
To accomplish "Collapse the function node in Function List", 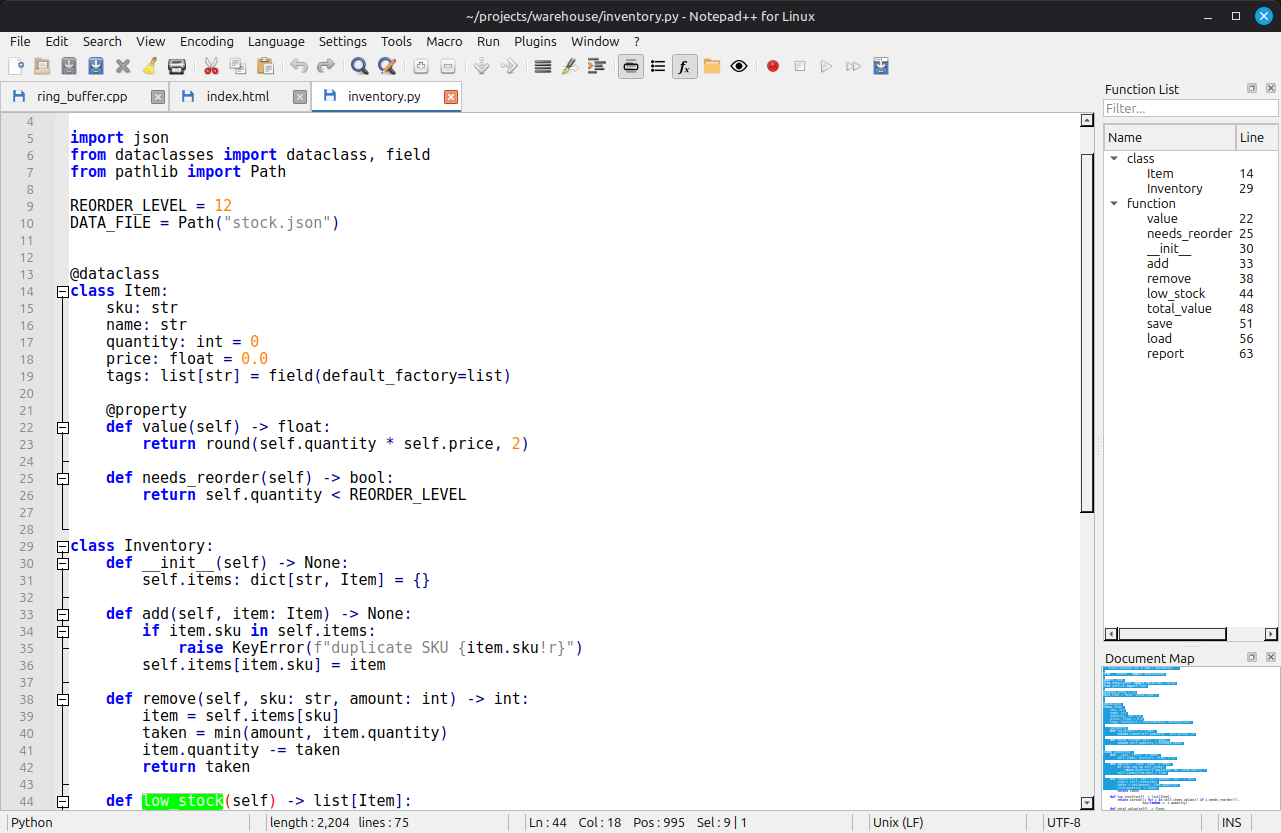I will pos(1114,203).
